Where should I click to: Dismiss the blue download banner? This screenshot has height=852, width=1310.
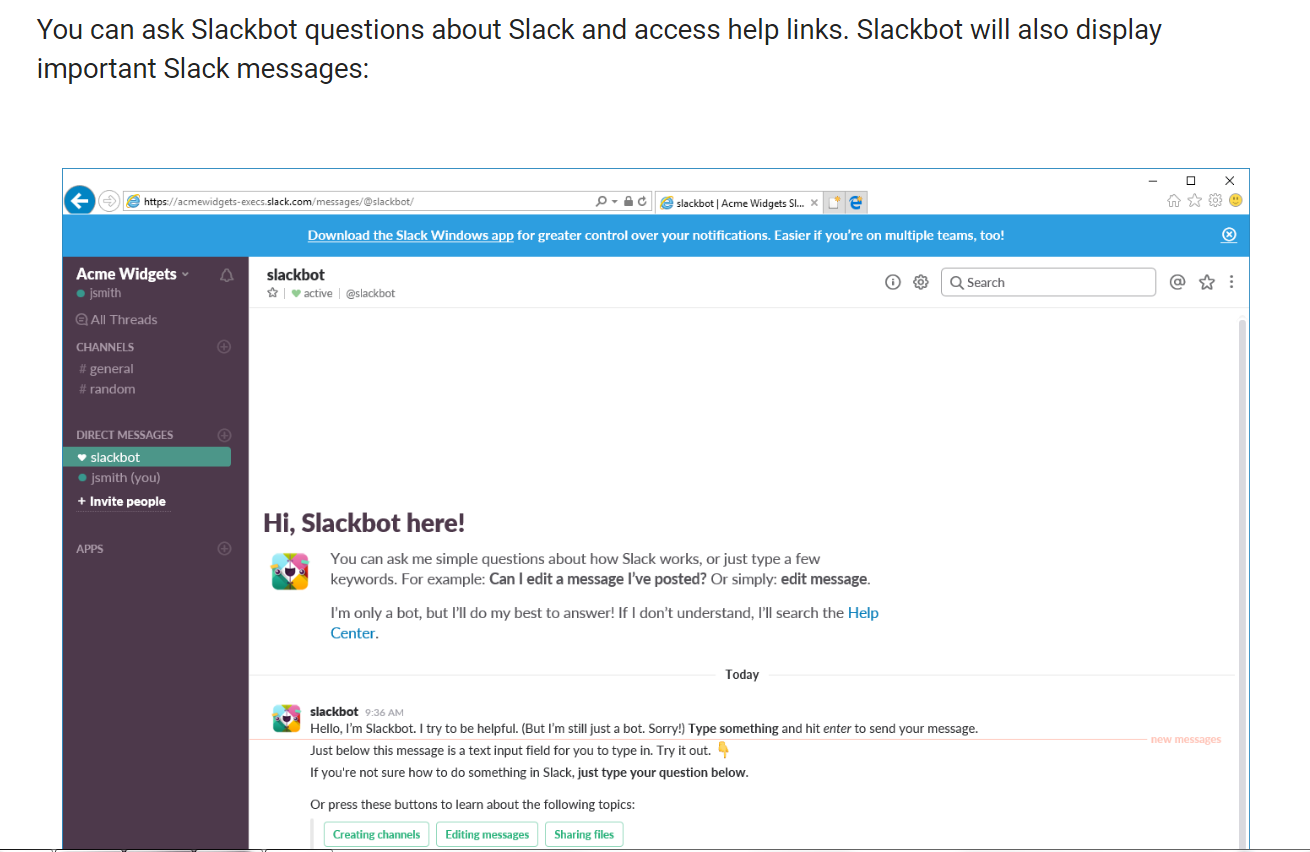pos(1229,235)
